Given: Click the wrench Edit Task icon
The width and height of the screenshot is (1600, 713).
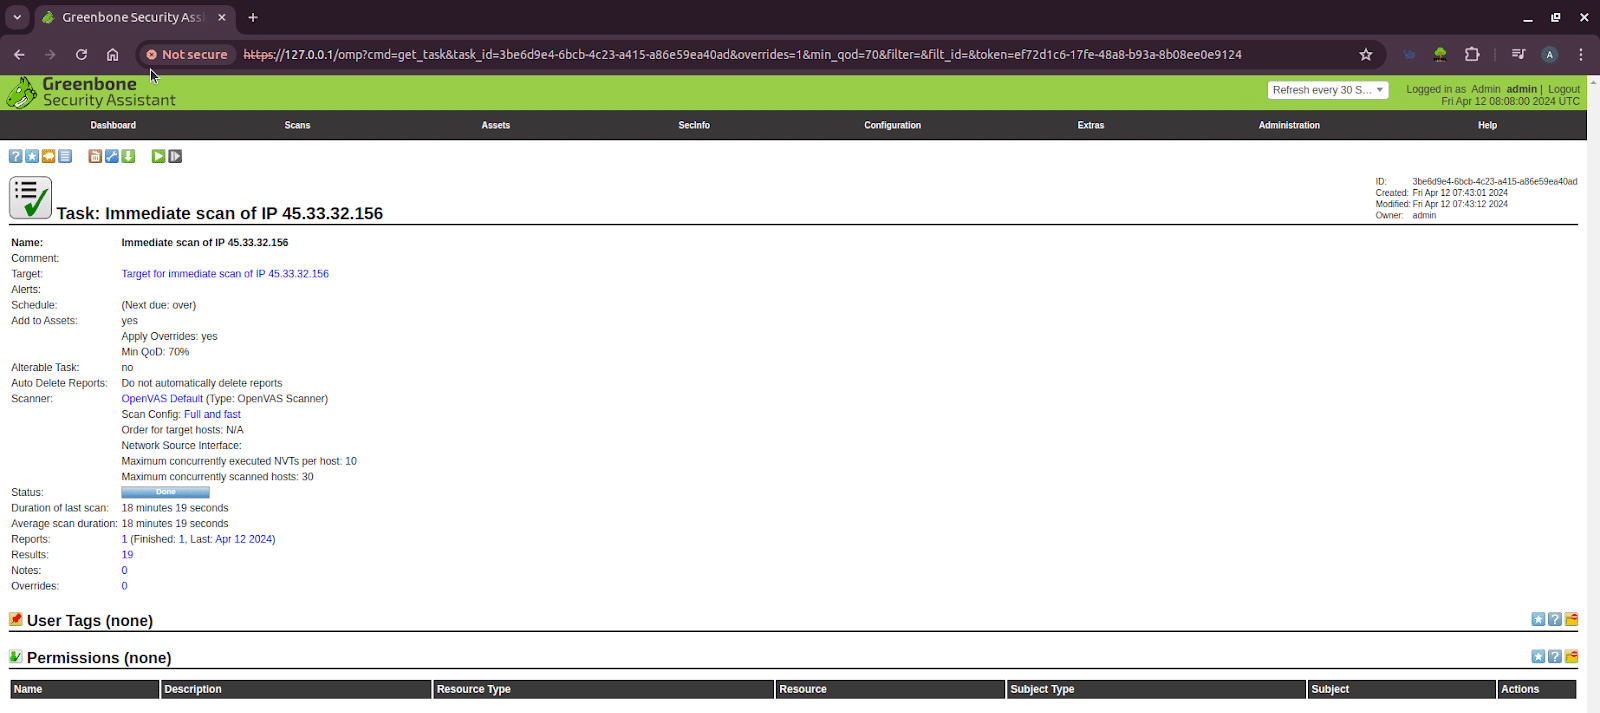Looking at the screenshot, I should point(112,156).
